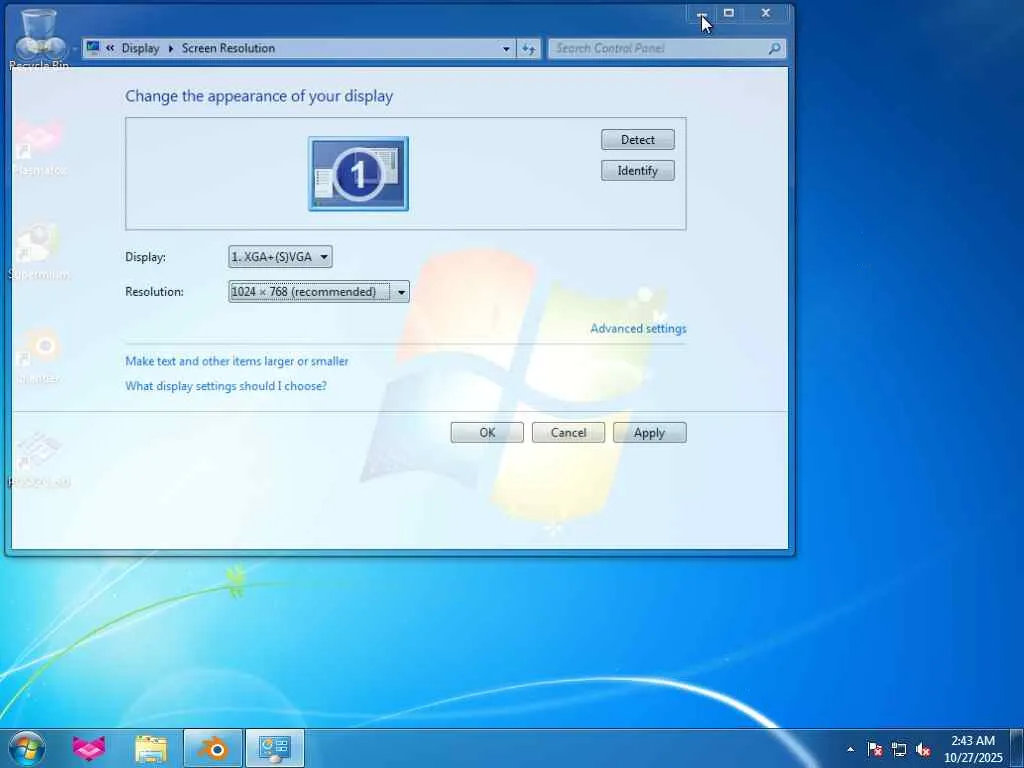Open What display settings should I choose link

coord(226,386)
